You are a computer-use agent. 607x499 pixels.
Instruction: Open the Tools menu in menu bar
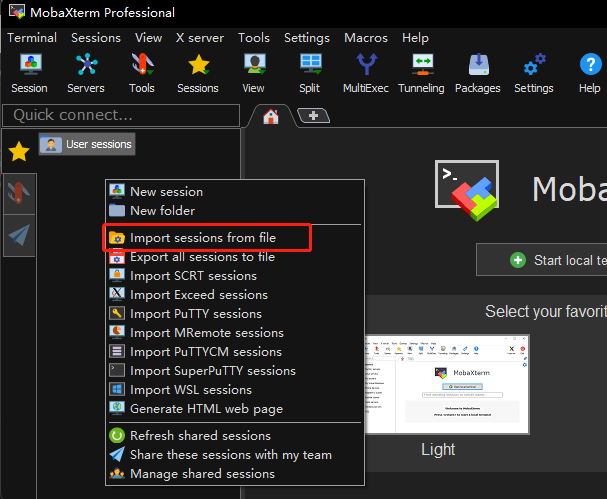tap(254, 38)
